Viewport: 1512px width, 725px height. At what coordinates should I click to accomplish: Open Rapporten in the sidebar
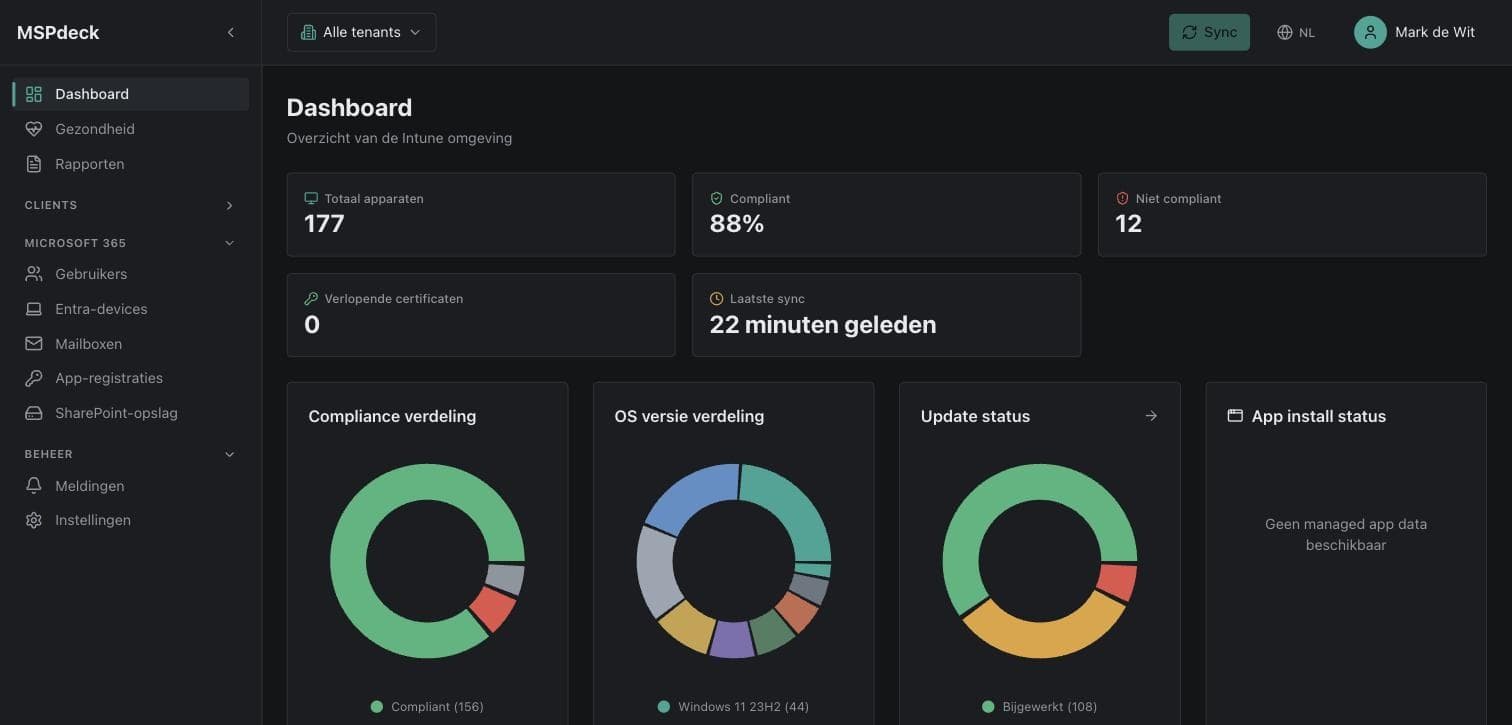[130, 164]
